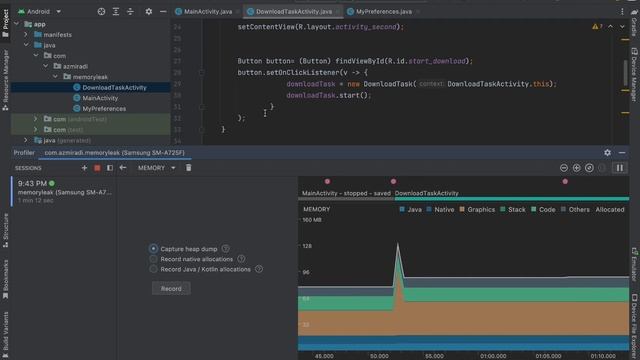Click the Record button
This screenshot has height=360, width=640.
point(171,288)
